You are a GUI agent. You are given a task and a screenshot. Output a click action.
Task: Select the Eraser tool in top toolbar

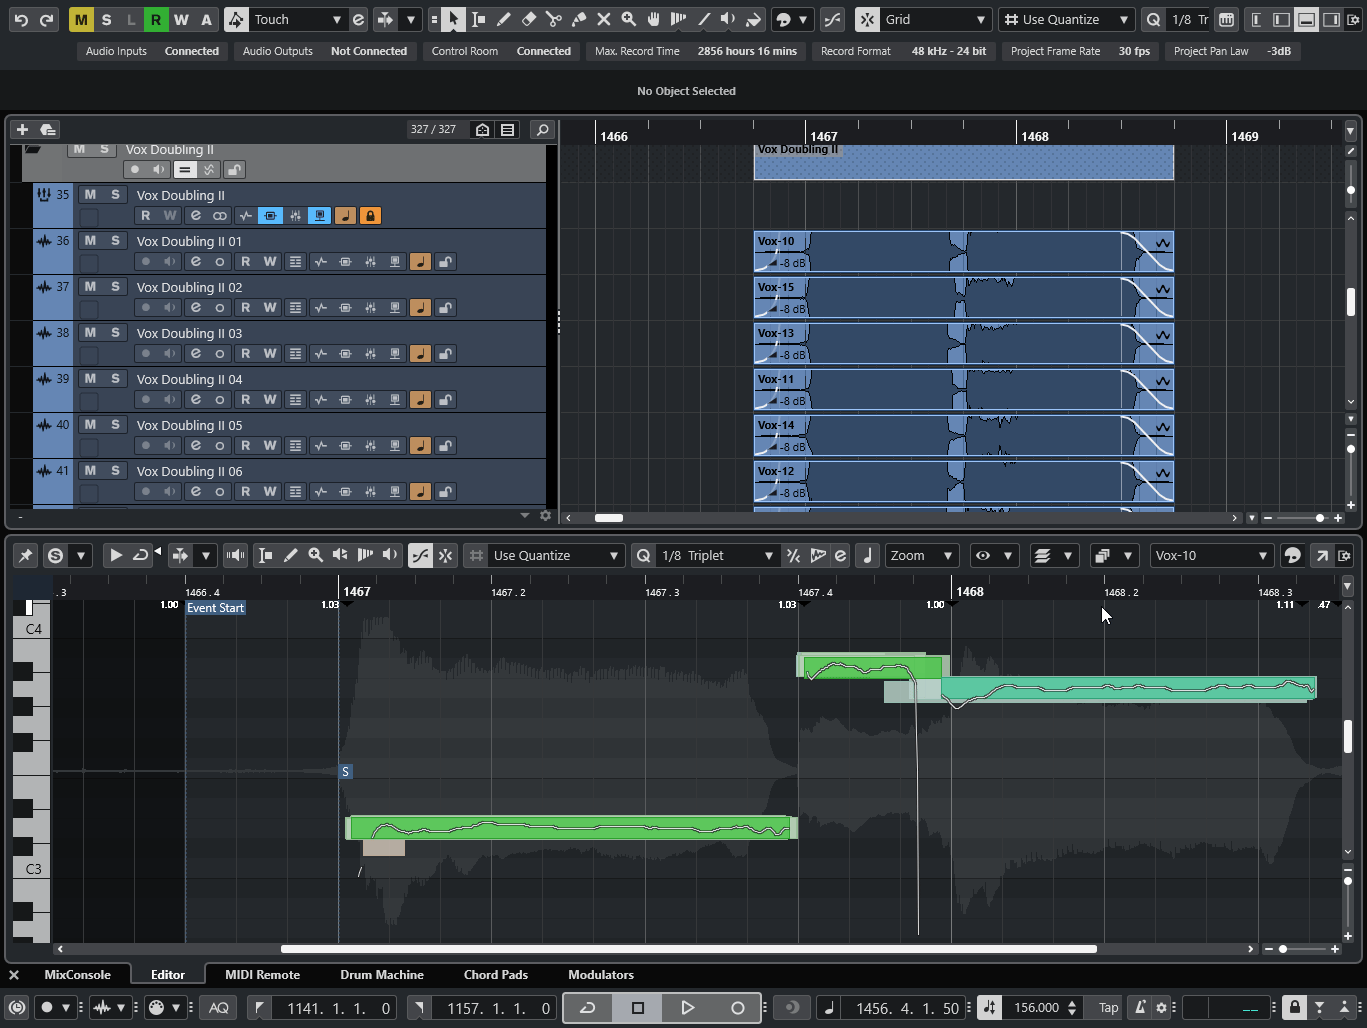coord(529,19)
